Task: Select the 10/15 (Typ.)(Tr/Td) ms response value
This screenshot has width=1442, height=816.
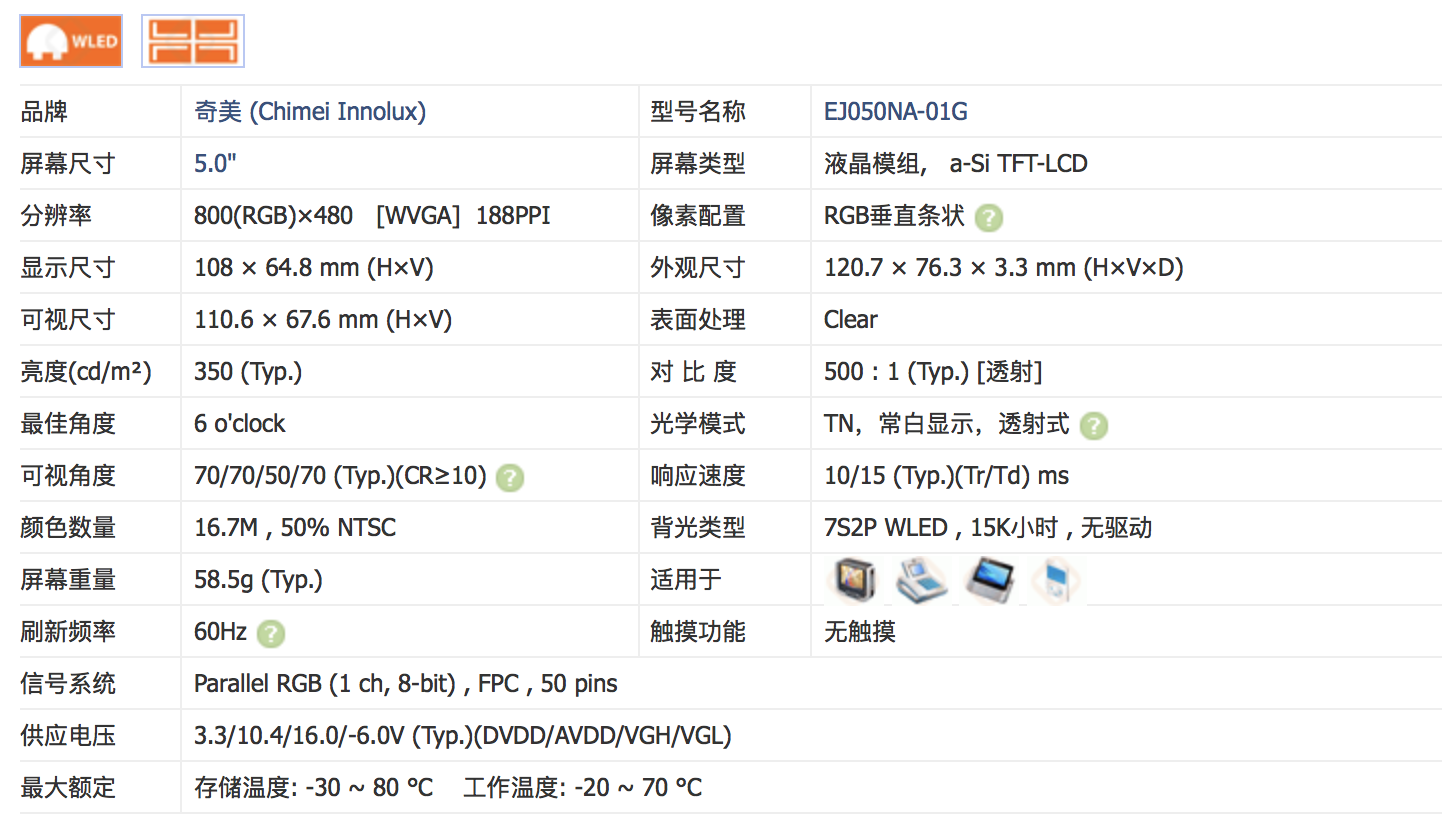Action: click(x=946, y=475)
